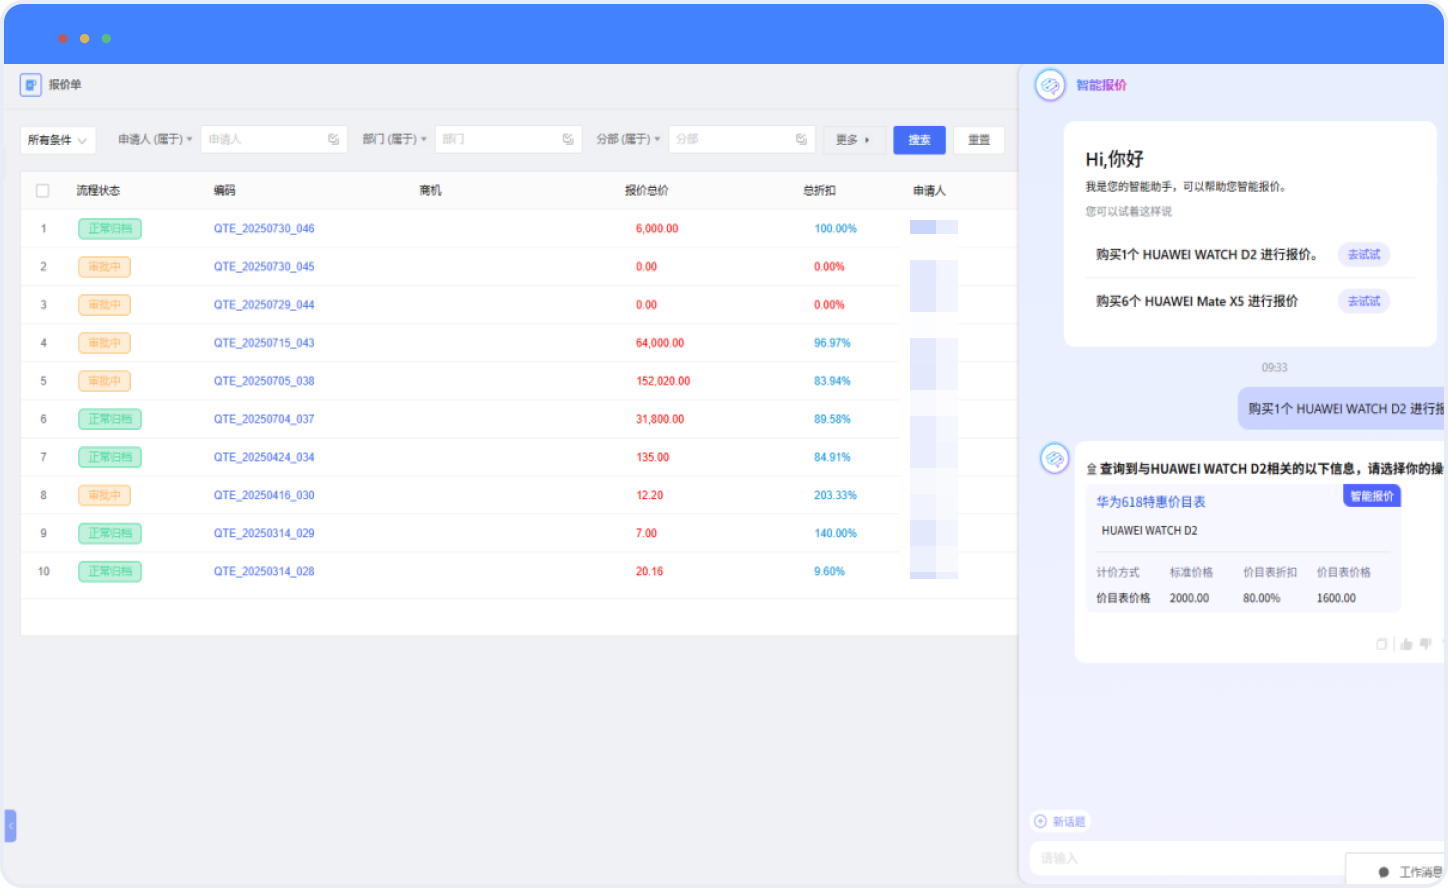1448x888 pixels.
Task: Click the 搜索 button
Action: coord(919,140)
